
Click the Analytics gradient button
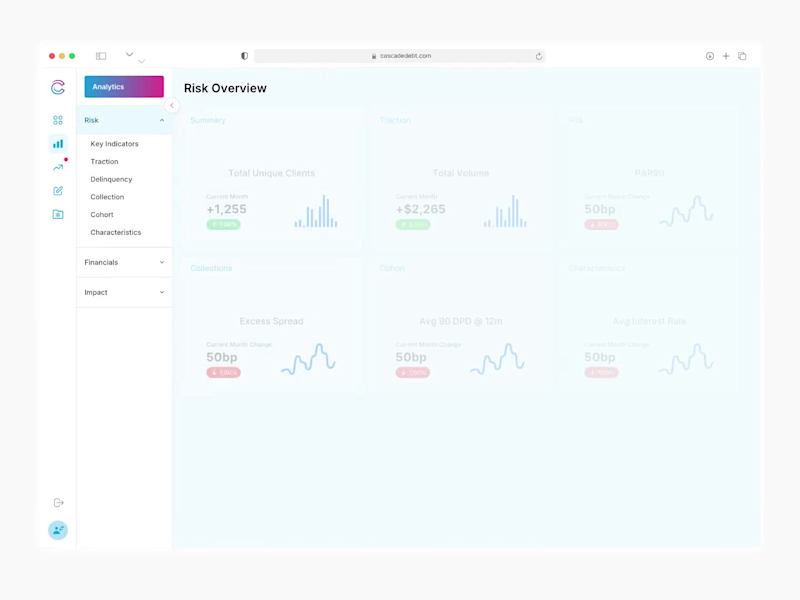[x=122, y=86]
